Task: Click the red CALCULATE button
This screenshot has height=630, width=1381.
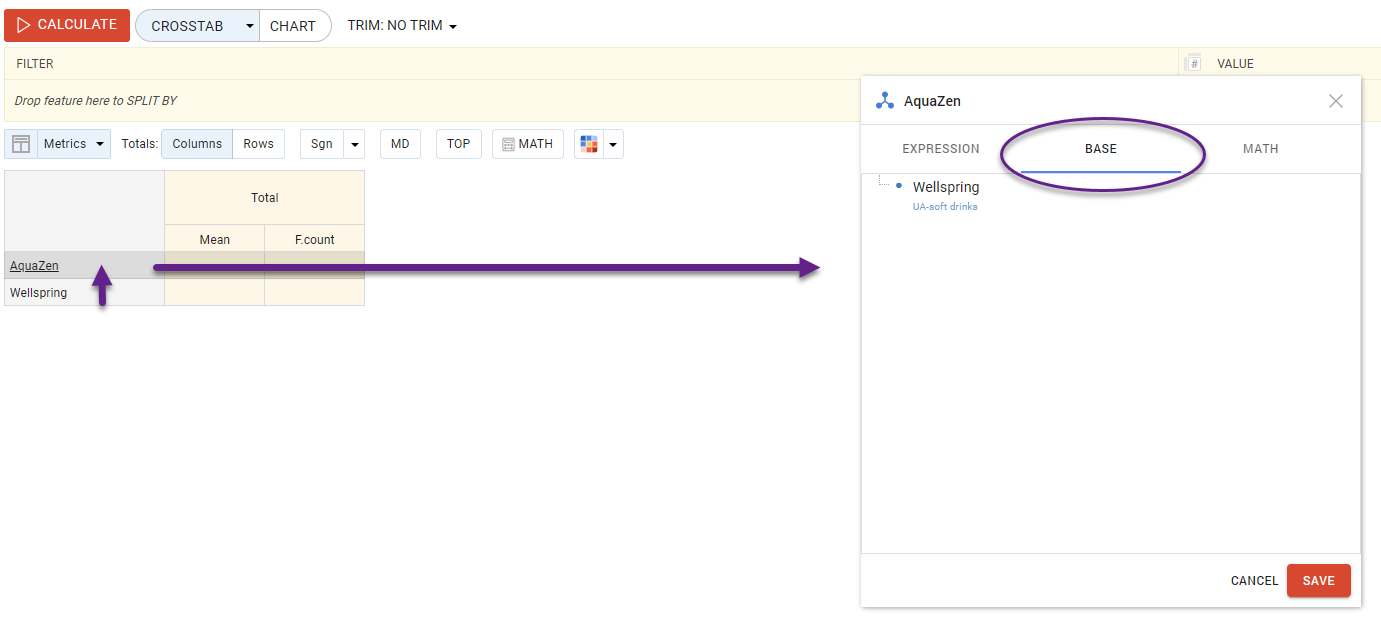Action: click(x=67, y=25)
